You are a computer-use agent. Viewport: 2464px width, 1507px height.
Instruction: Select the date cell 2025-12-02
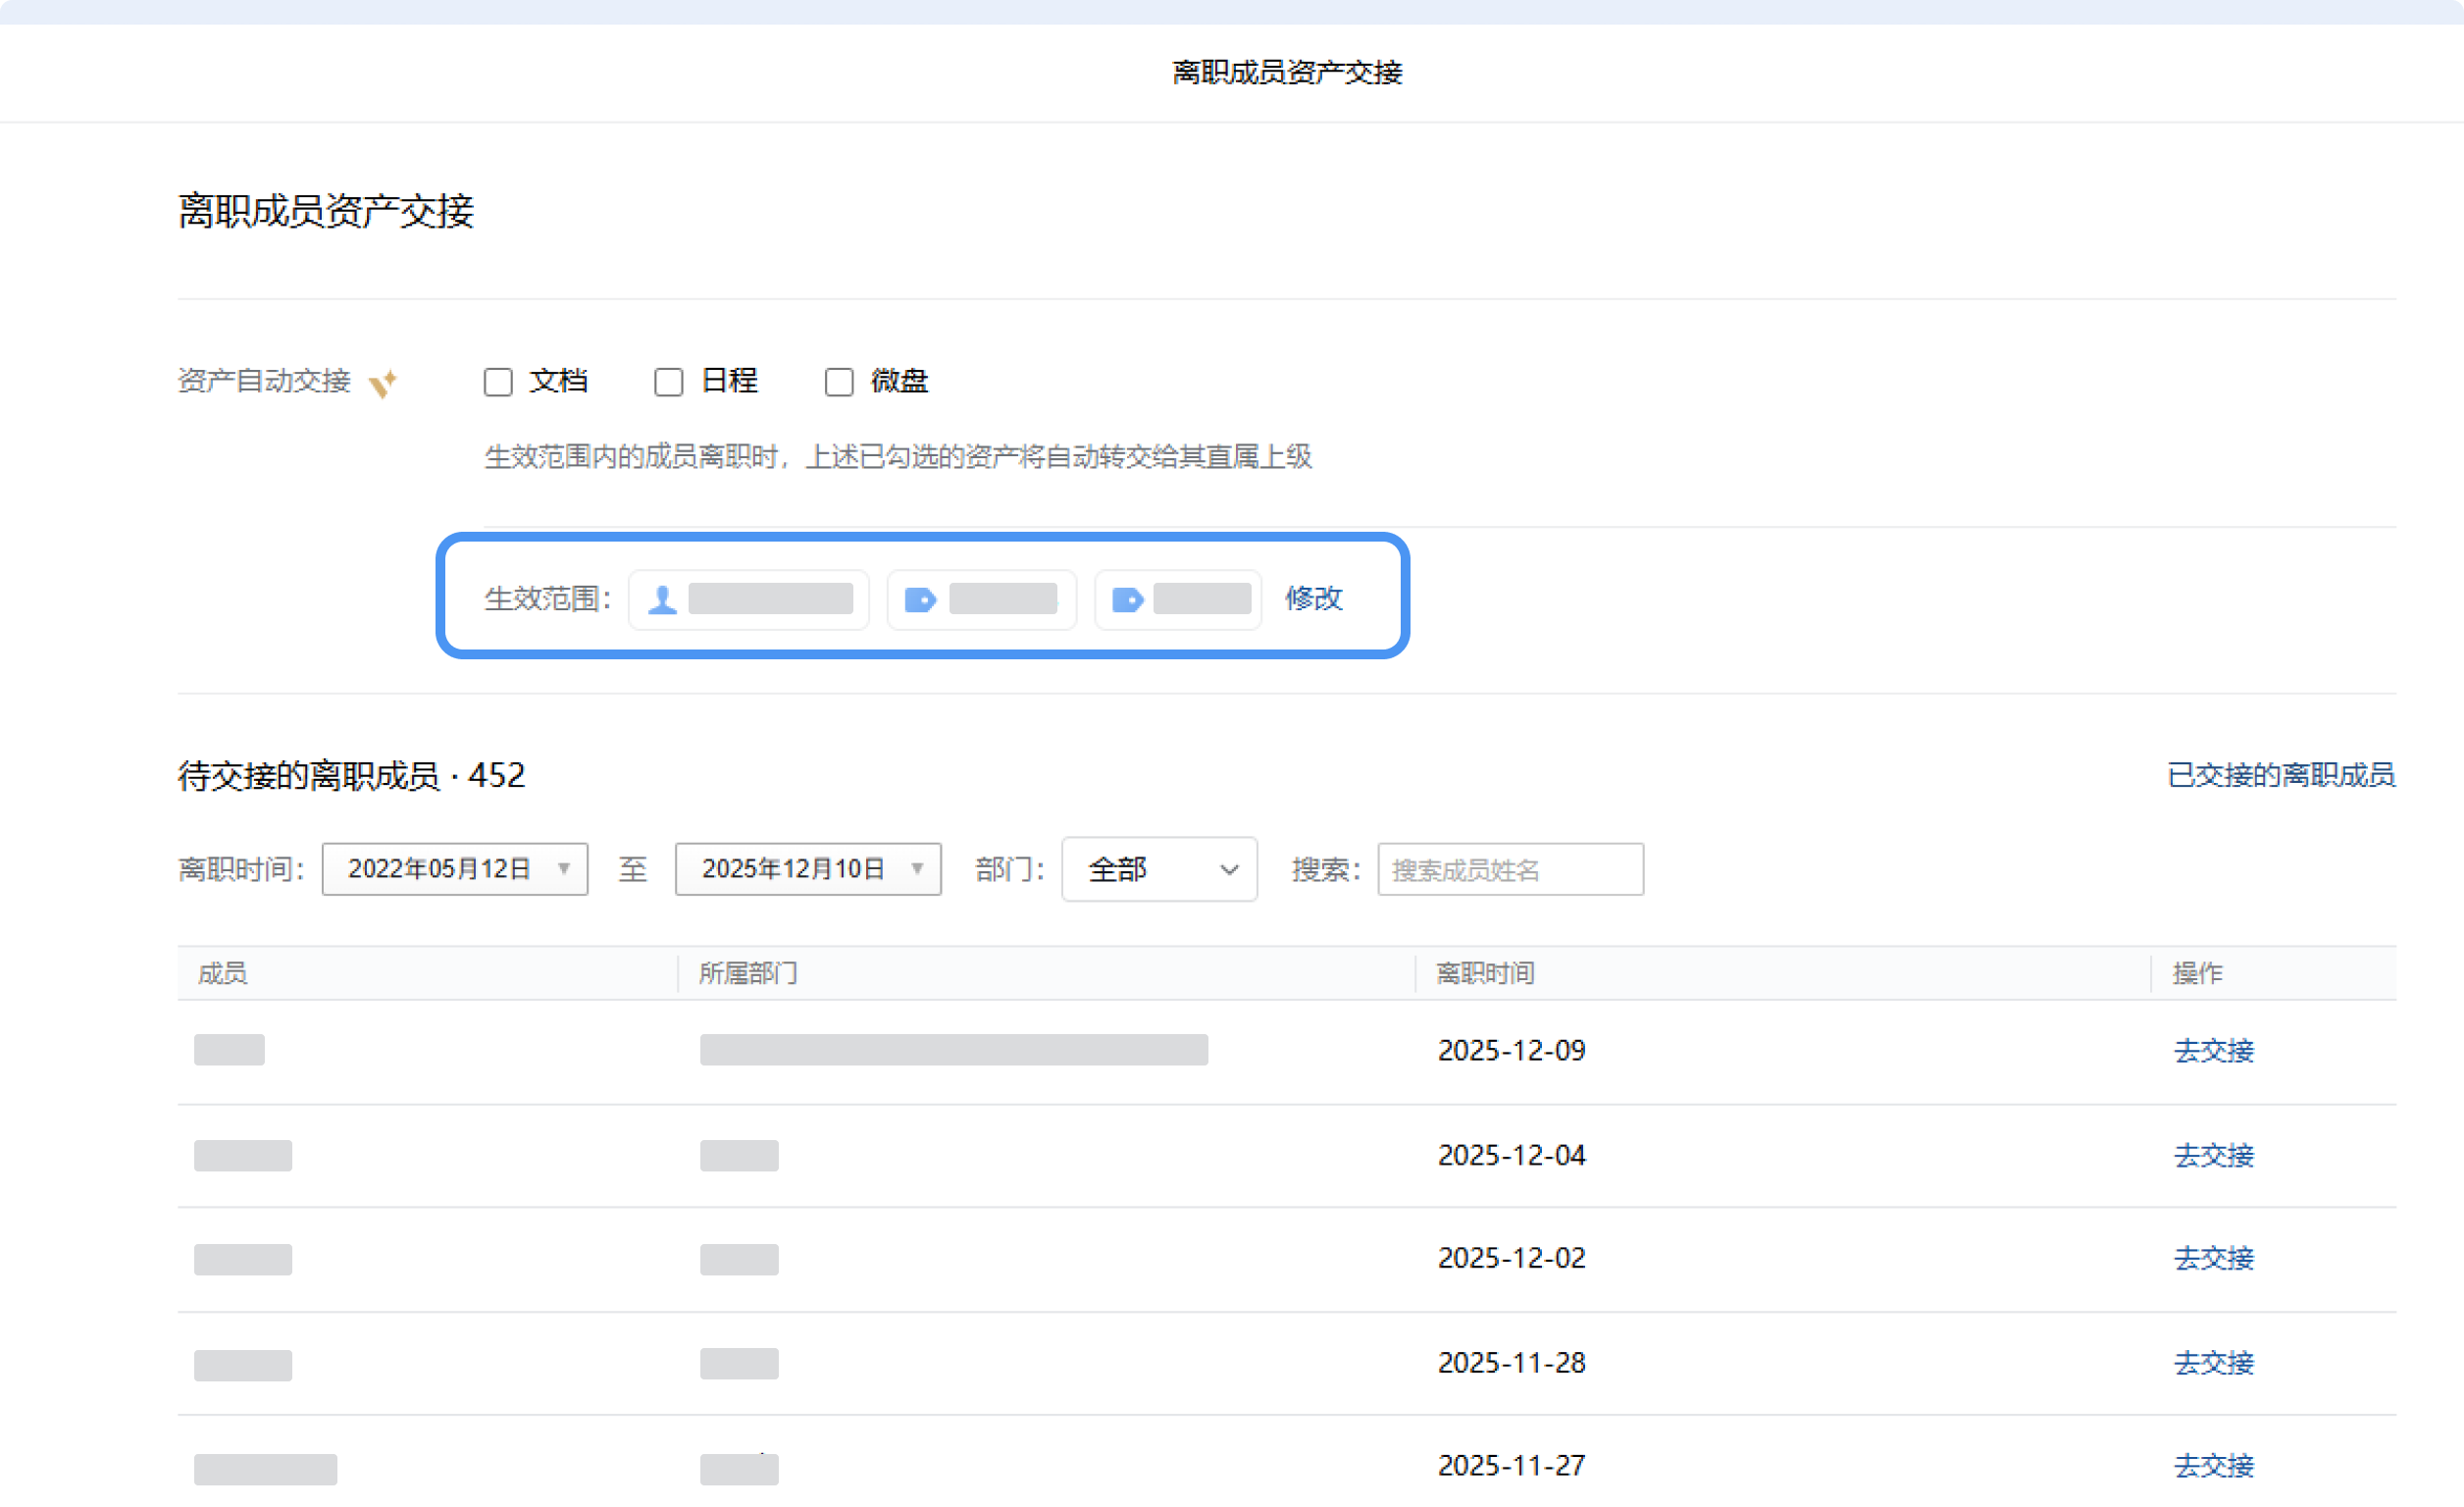[x=1511, y=1259]
